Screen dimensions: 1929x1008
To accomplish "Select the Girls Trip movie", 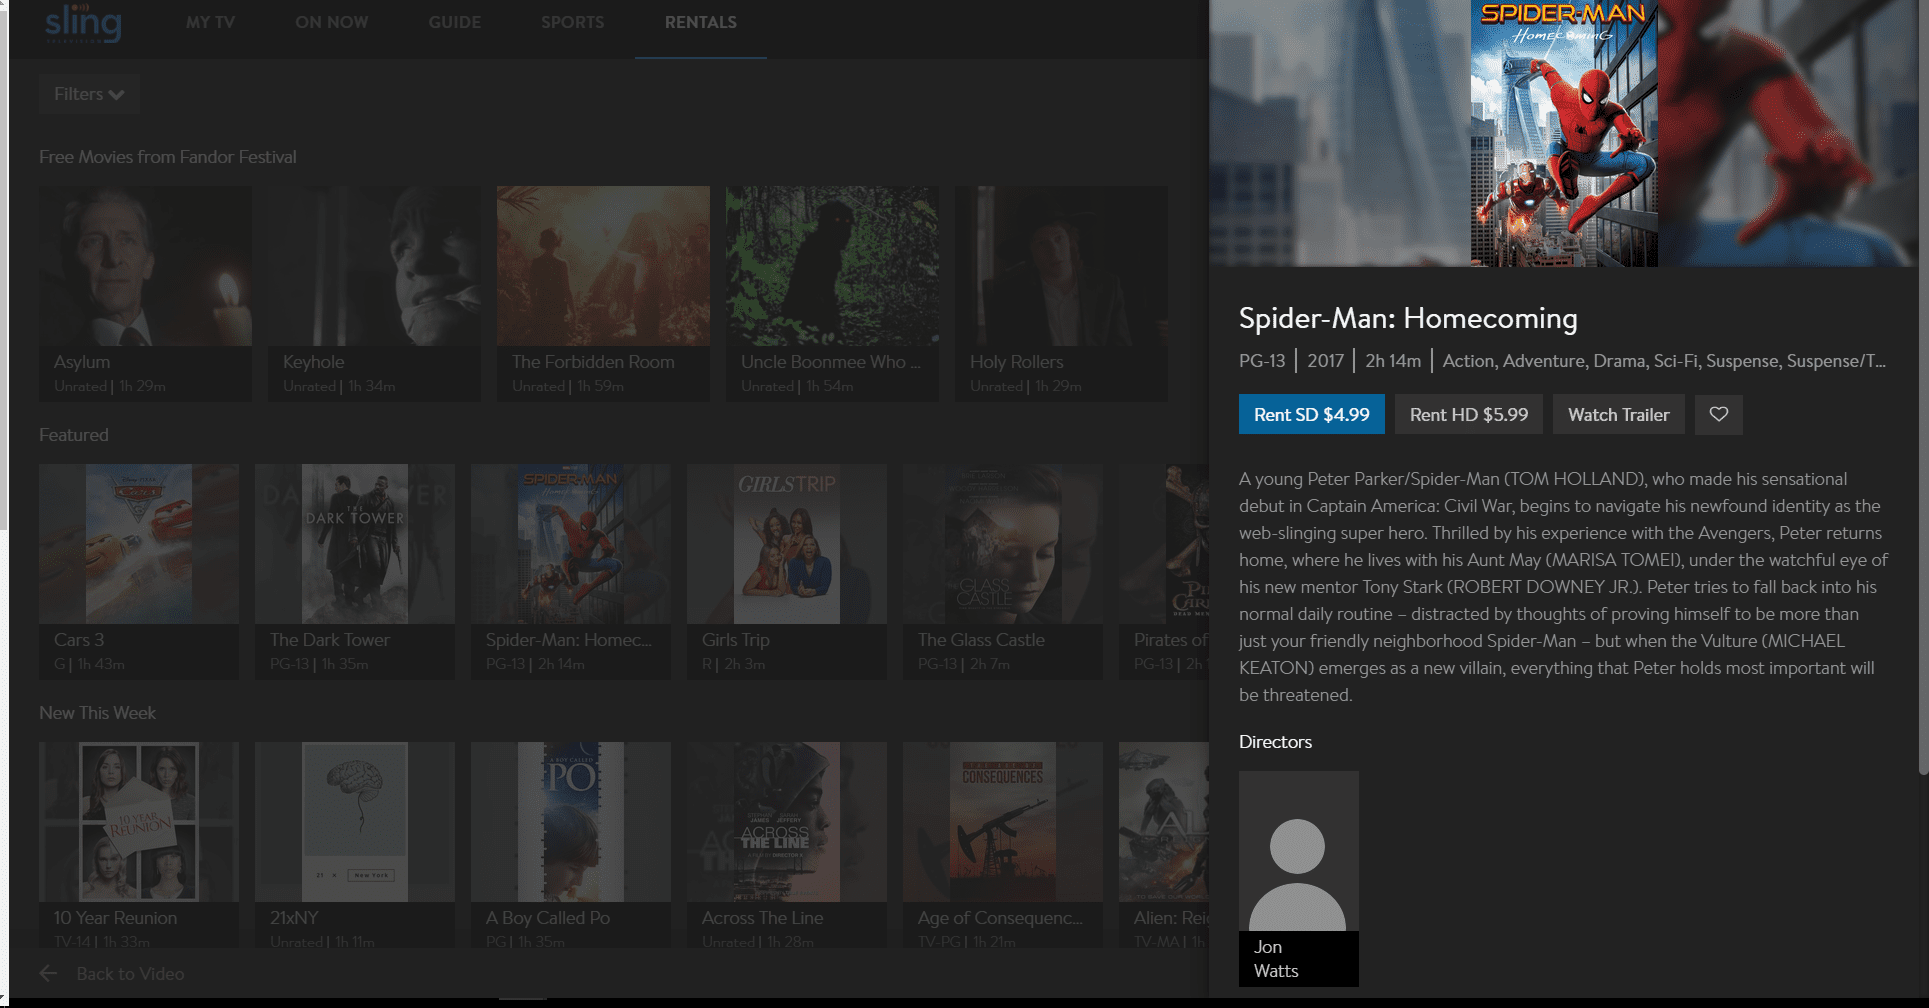I will pos(787,571).
